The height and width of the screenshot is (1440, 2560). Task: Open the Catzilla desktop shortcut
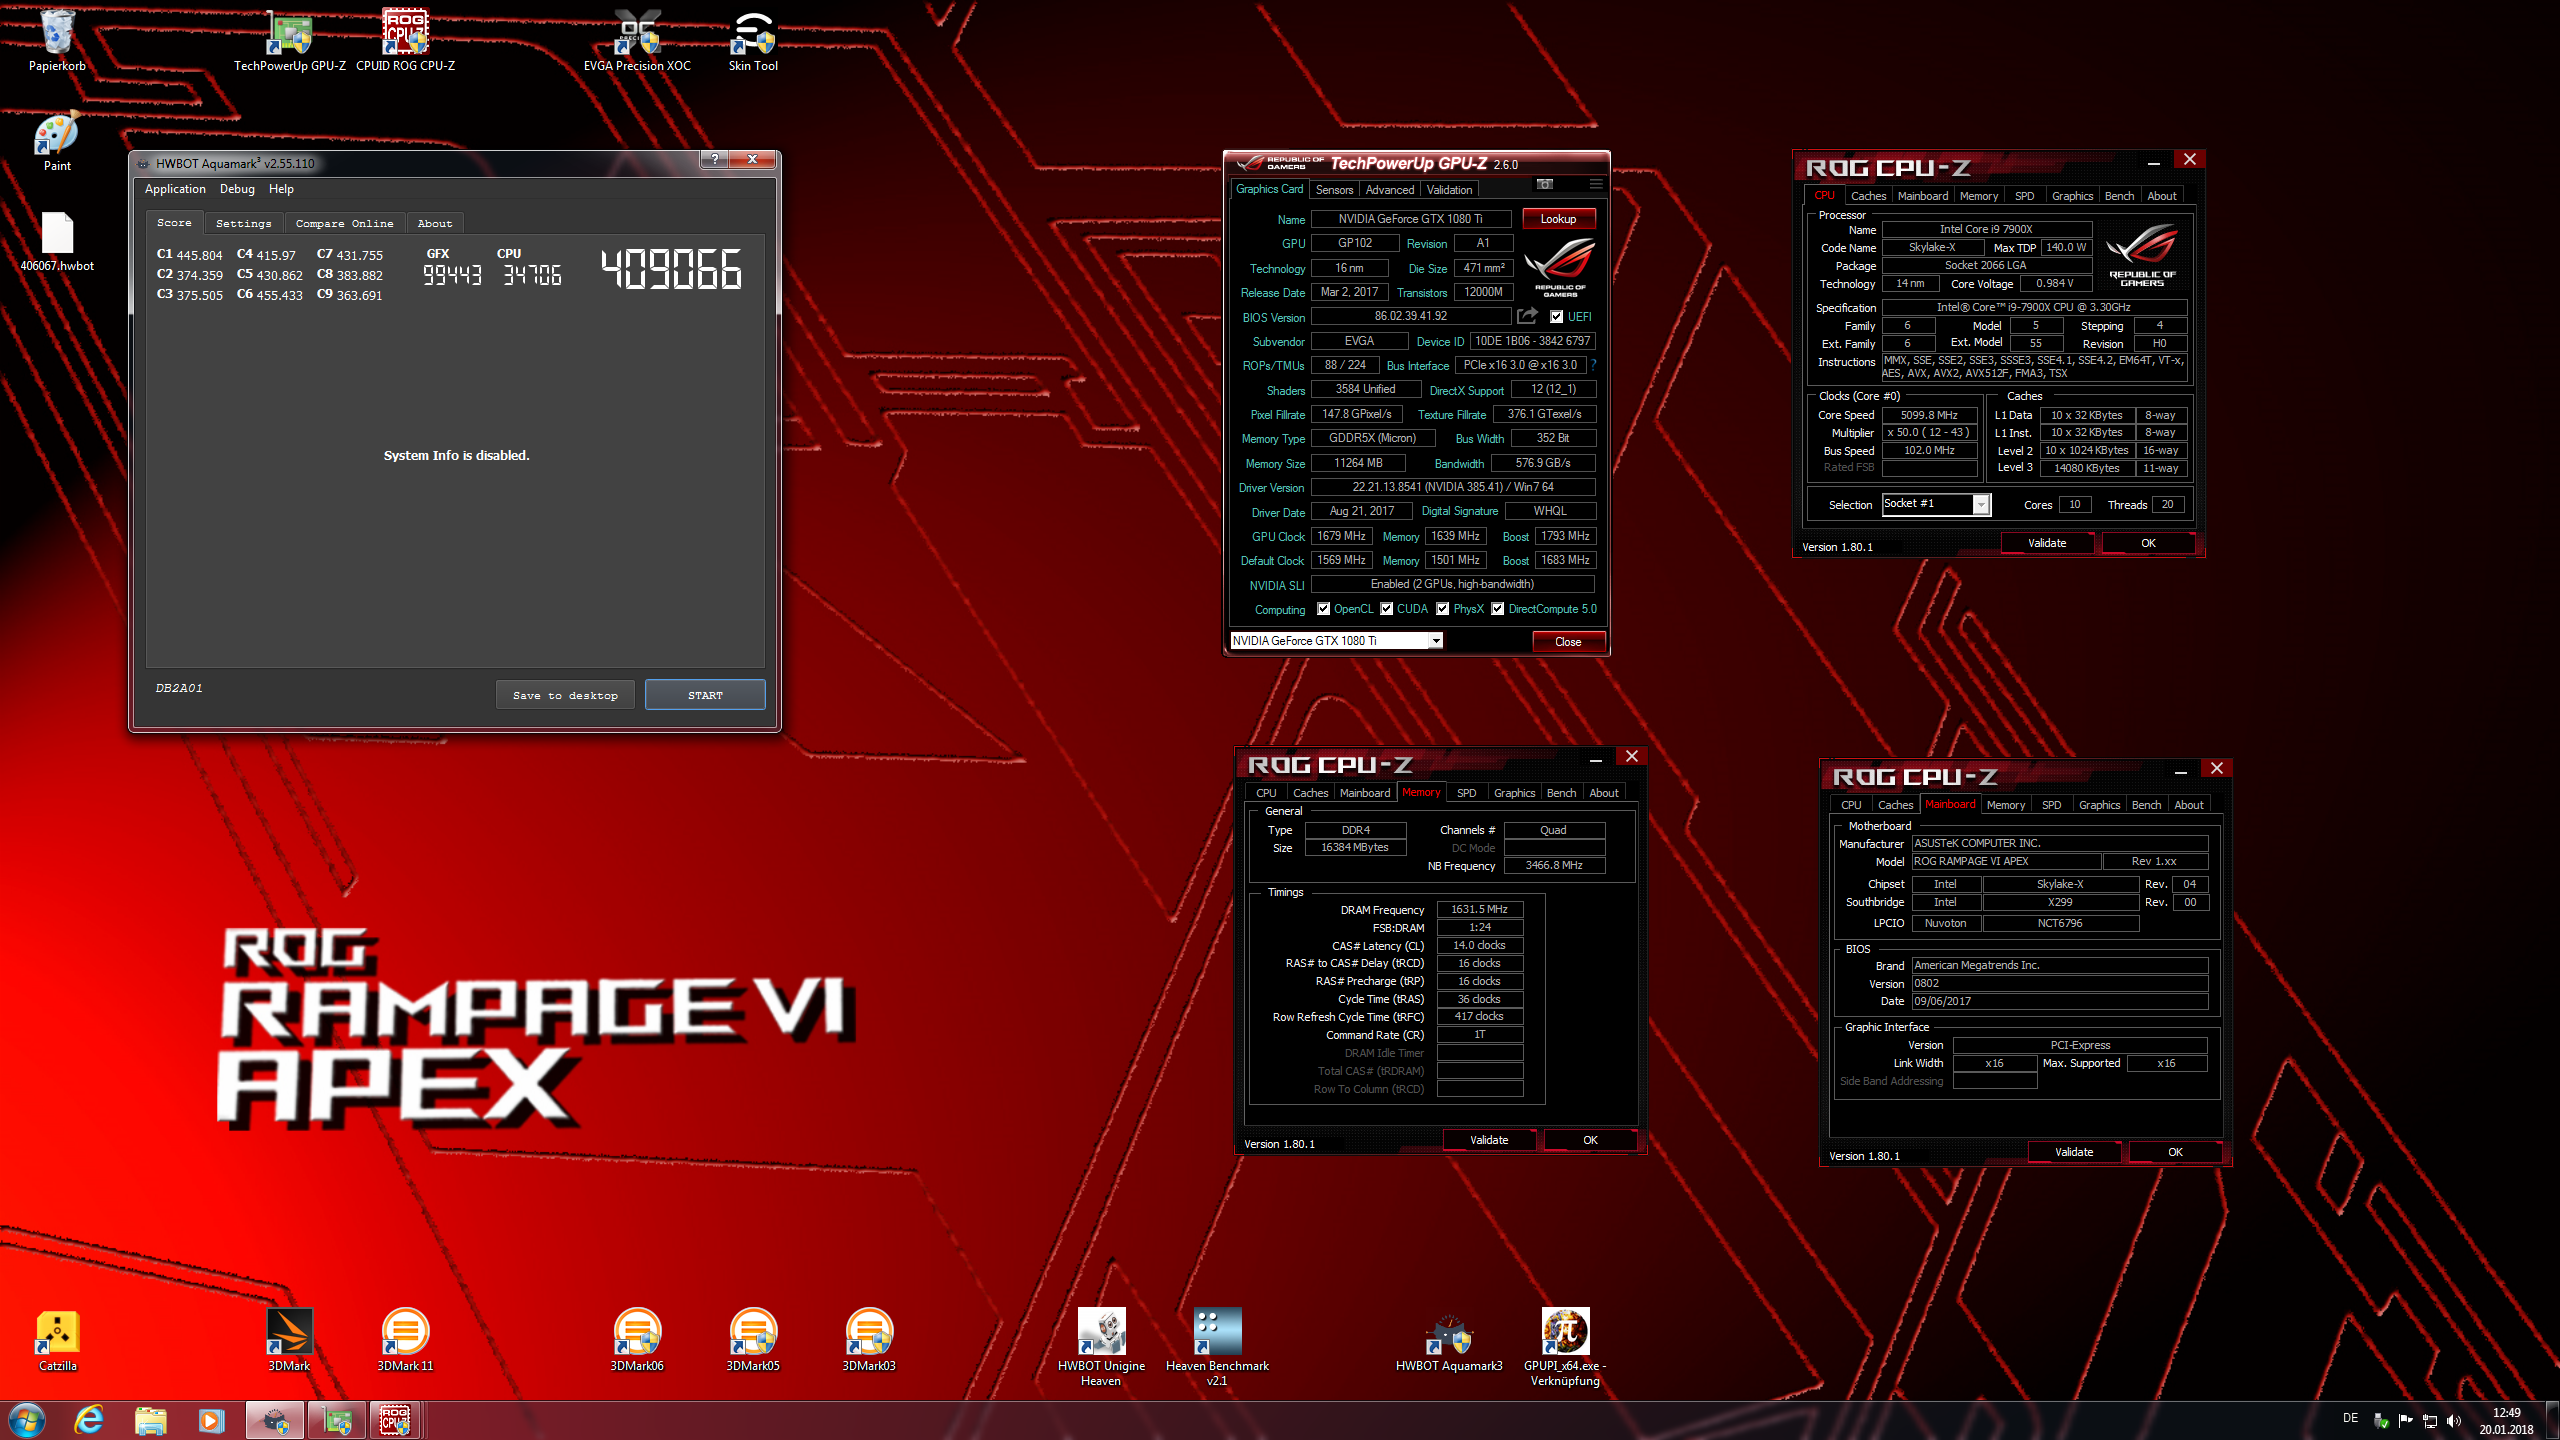tap(57, 1340)
